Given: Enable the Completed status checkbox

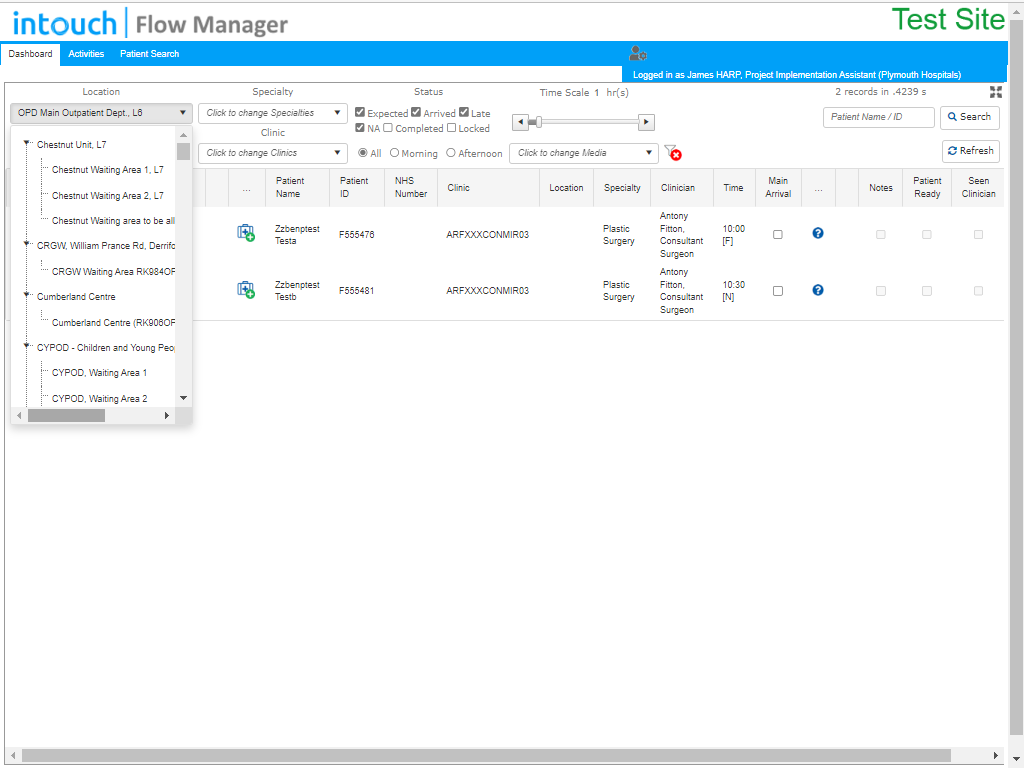Looking at the screenshot, I should [388, 127].
